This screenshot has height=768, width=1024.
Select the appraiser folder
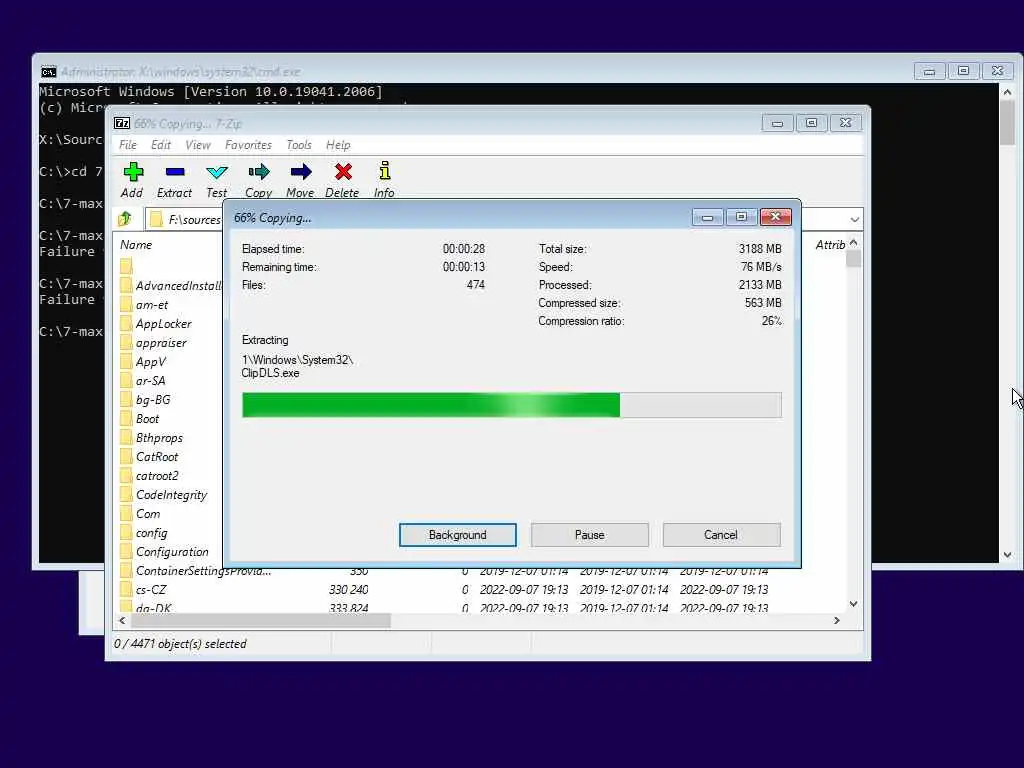click(x=161, y=343)
